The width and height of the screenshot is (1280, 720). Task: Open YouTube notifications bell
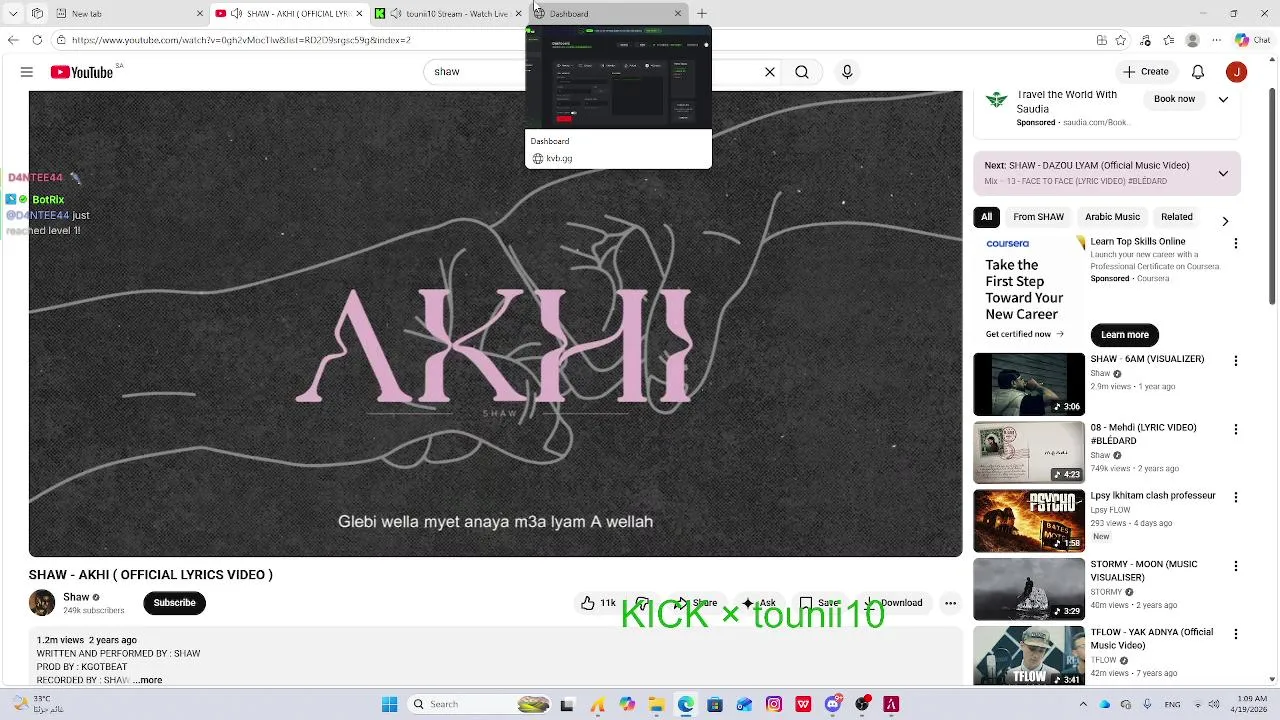1198,72
